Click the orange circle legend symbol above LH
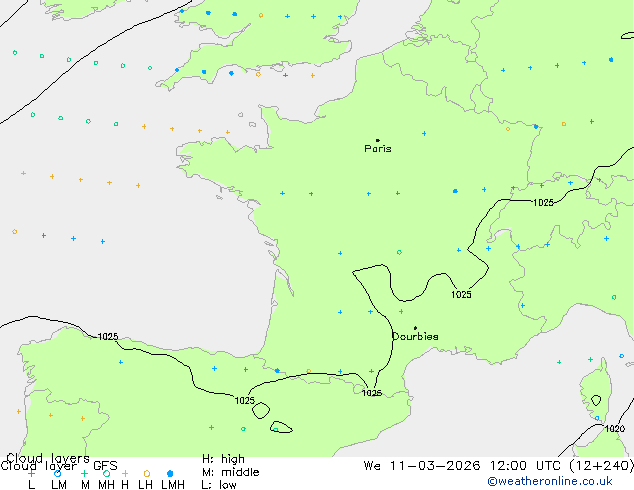Screen dimensions: 634x490 (x=147, y=473)
